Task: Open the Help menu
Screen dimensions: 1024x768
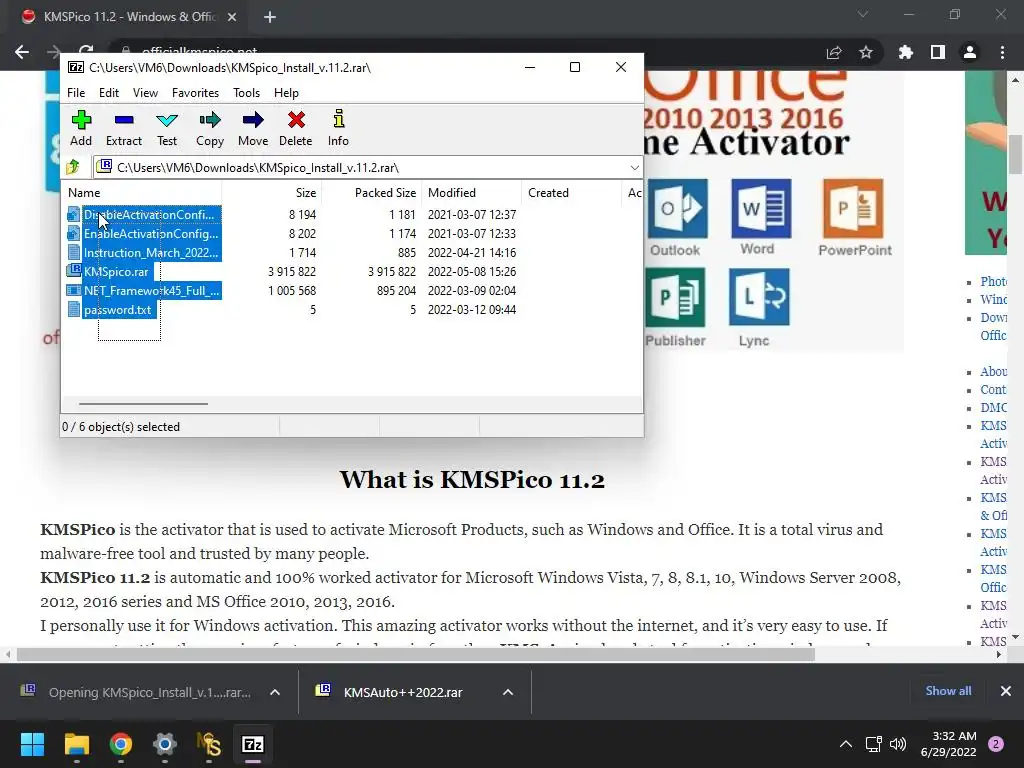Action: [x=286, y=93]
